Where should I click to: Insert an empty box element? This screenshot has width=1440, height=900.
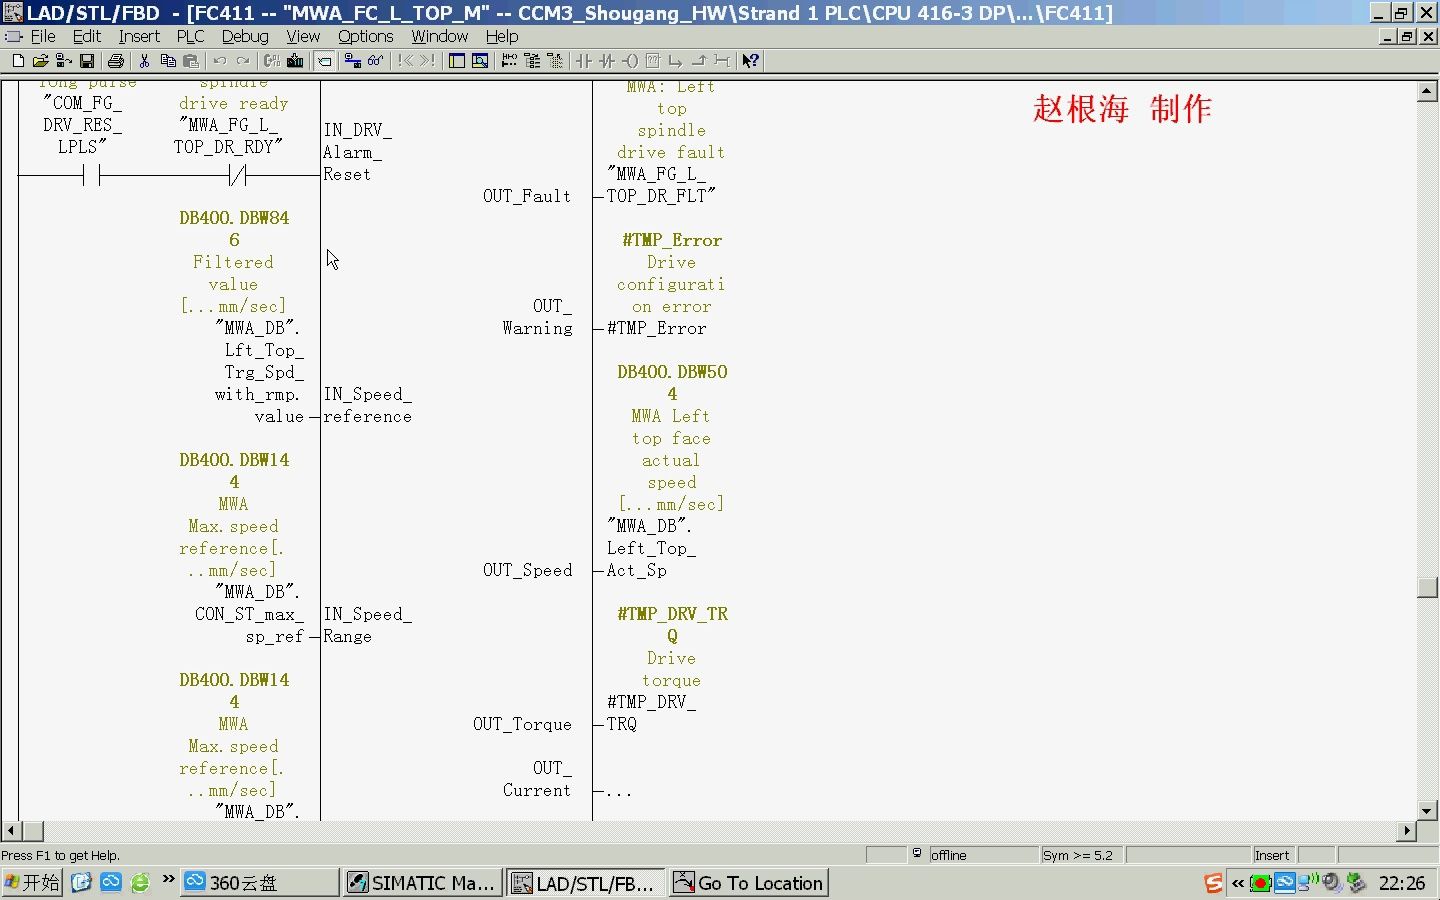click(x=653, y=61)
